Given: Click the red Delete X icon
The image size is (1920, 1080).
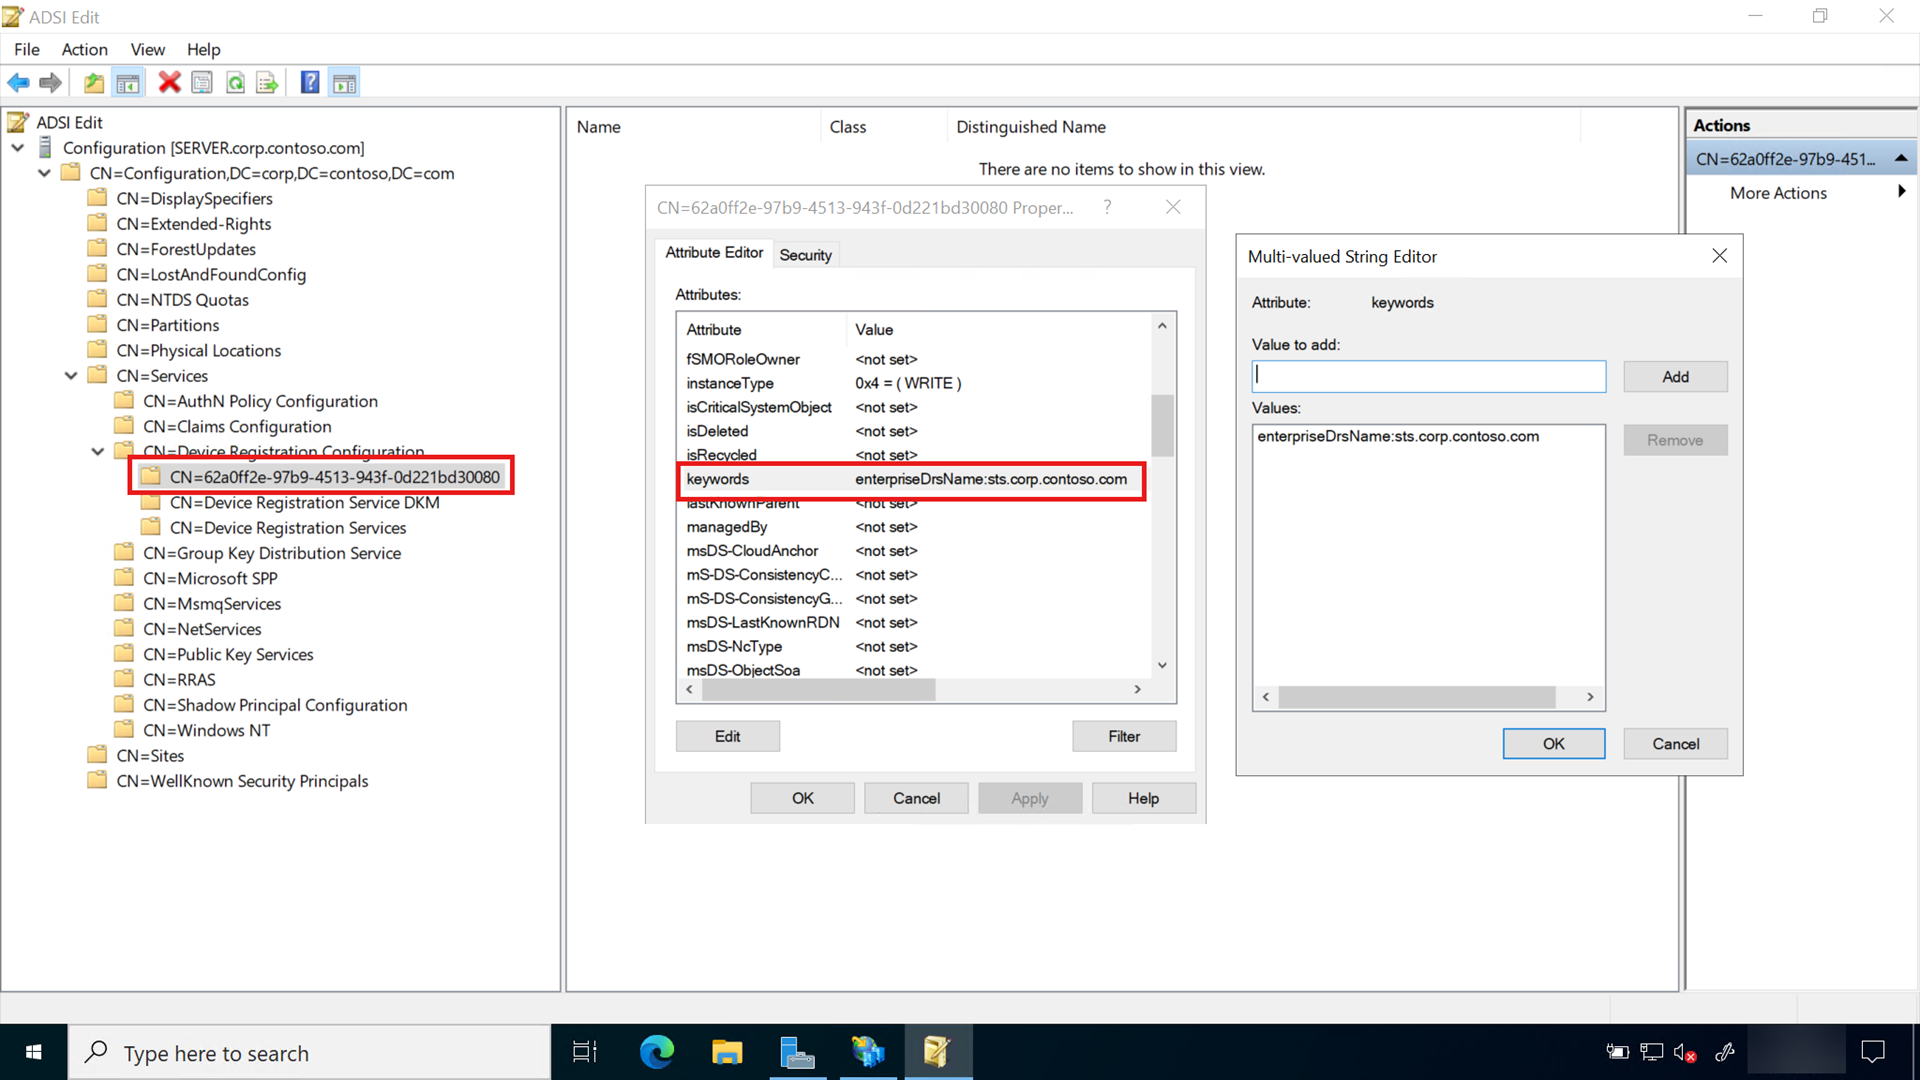Looking at the screenshot, I should (x=169, y=83).
